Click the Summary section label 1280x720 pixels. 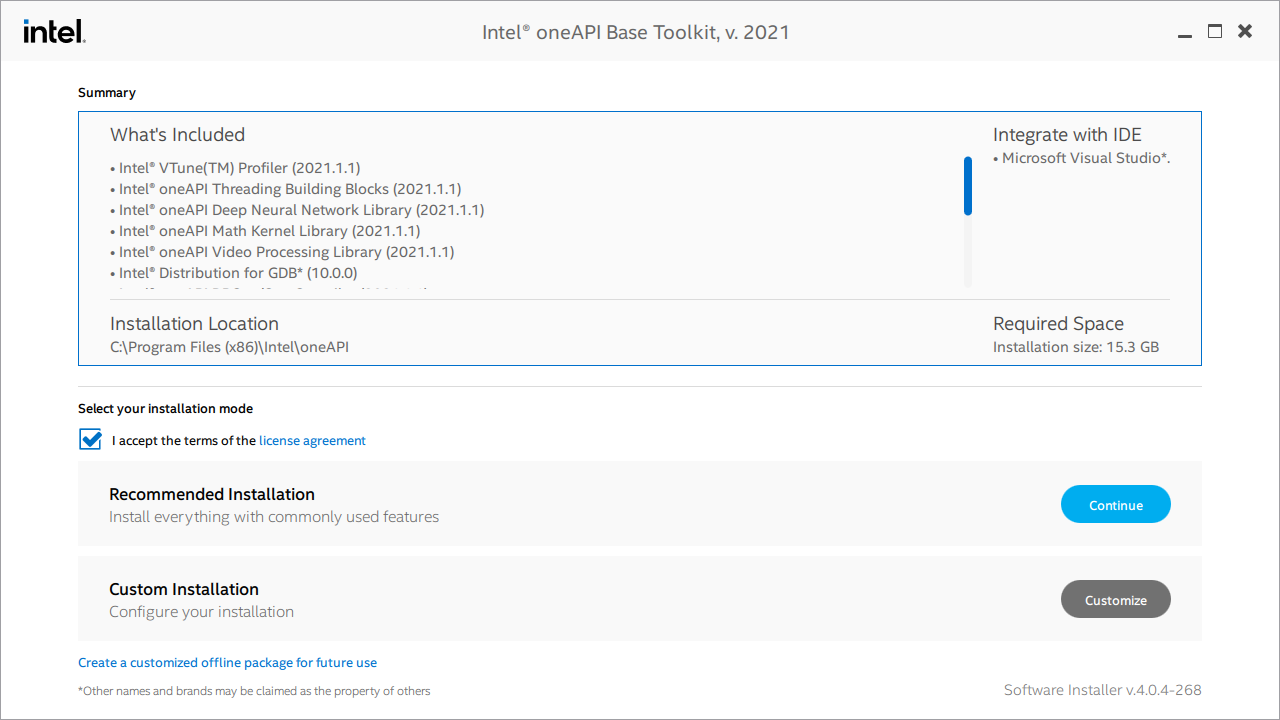tap(107, 92)
